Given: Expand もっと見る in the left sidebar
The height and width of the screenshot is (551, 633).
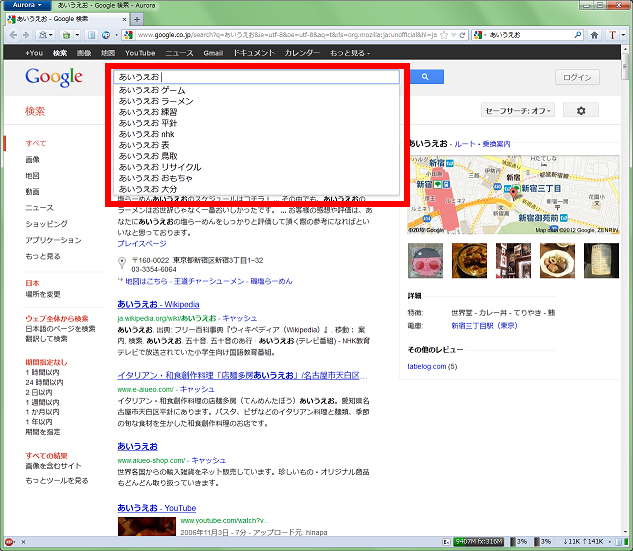Looking at the screenshot, I should 43,256.
